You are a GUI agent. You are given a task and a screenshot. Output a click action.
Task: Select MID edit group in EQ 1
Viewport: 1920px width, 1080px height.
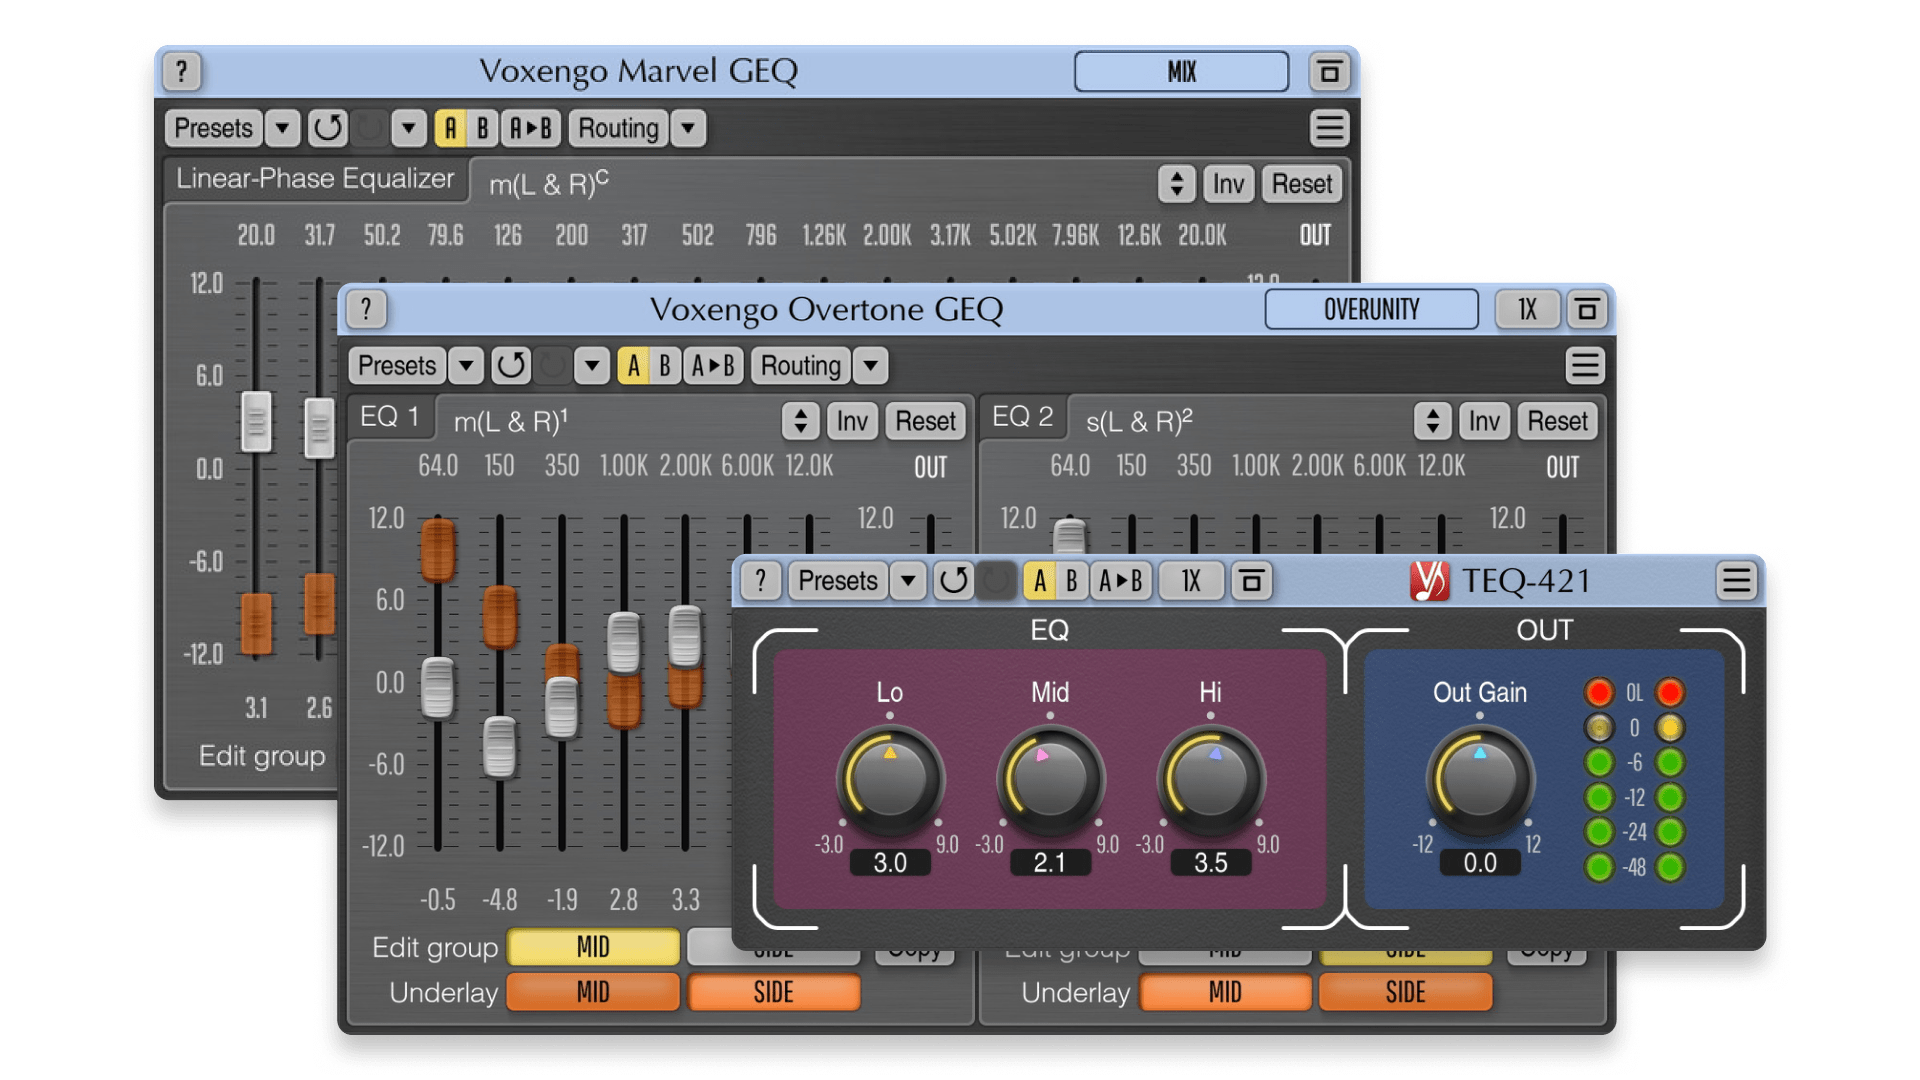593,947
